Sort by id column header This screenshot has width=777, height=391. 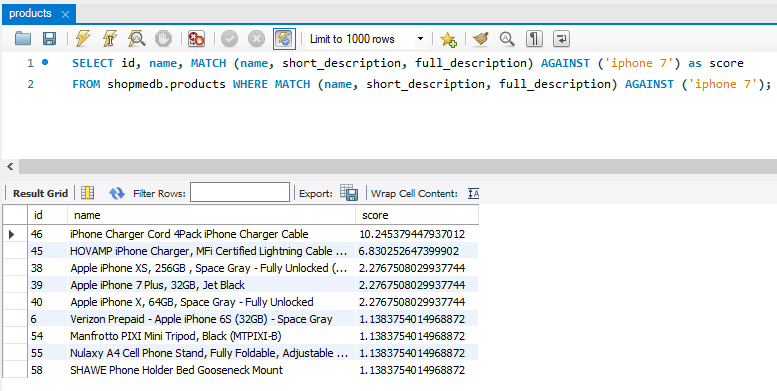pyautogui.click(x=48, y=215)
